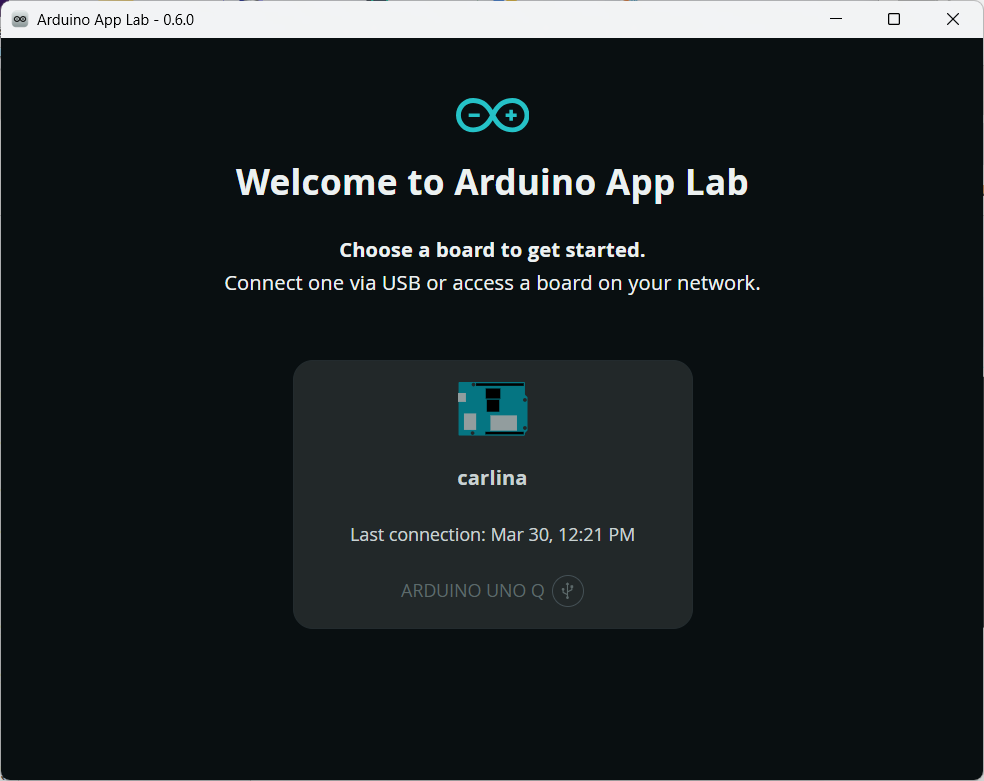Click the USB connection icon
Screen dimensions: 984x781
tap(568, 591)
